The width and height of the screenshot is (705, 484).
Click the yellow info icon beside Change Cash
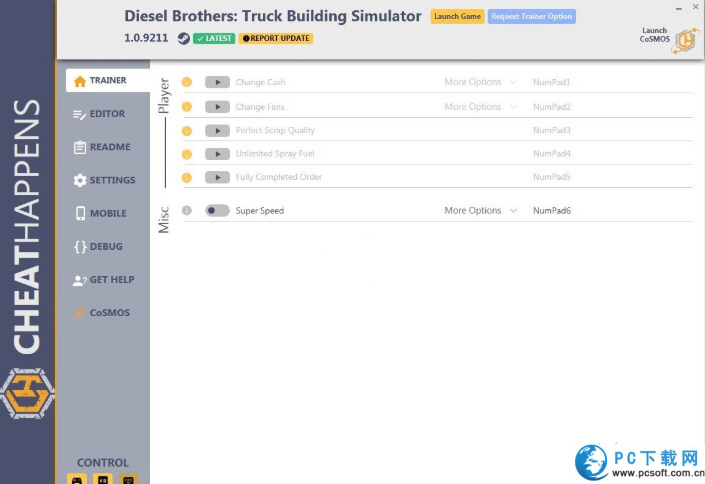pos(186,82)
